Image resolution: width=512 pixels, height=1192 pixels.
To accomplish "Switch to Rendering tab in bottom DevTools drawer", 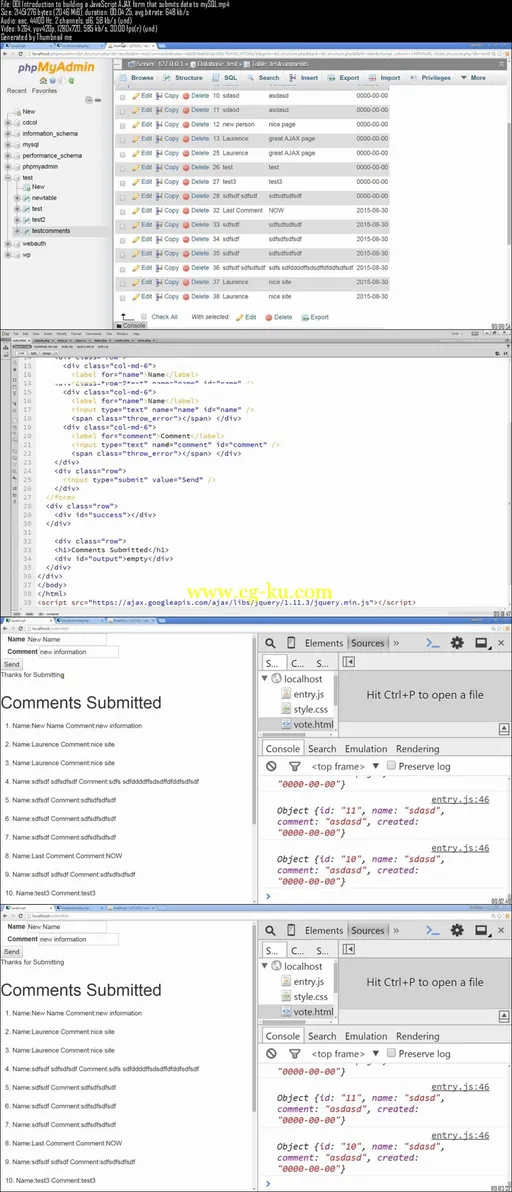I will 418,1036.
